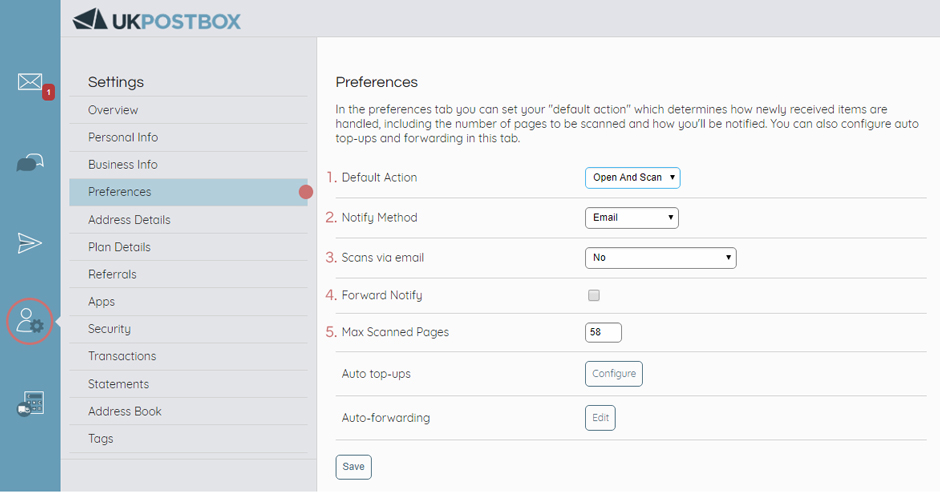The image size is (940, 492).
Task: Click the Save button
Action: [353, 467]
